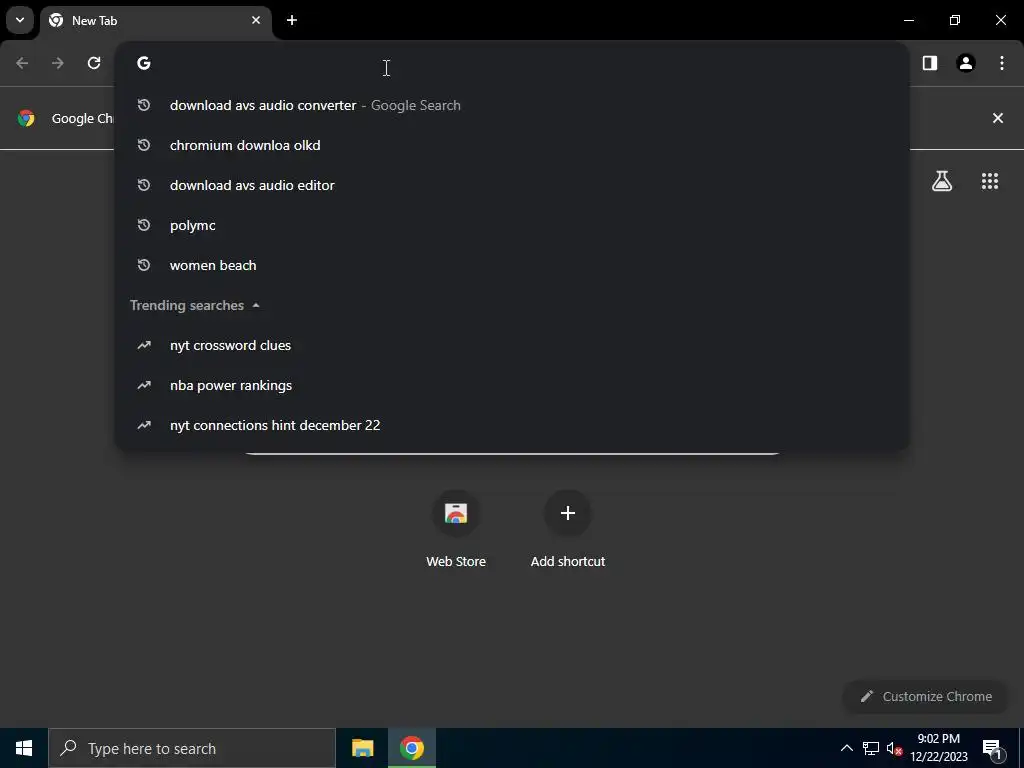Click the Chrome logo in the info bar
Image resolution: width=1024 pixels, height=768 pixels.
(26, 118)
